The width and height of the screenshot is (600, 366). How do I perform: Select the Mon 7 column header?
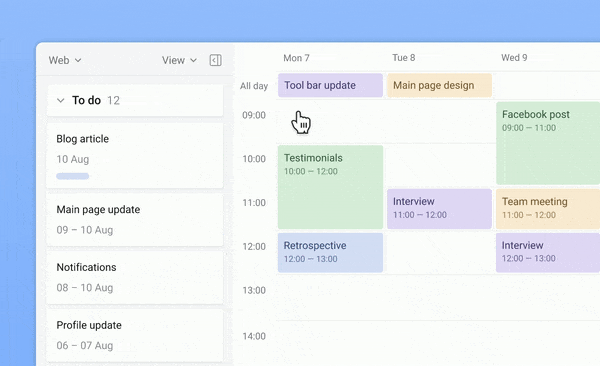point(296,58)
